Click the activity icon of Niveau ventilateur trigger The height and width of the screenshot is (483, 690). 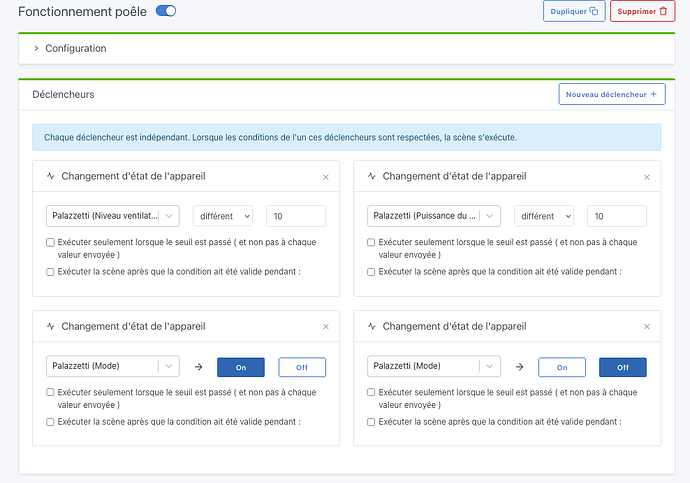pyautogui.click(x=50, y=176)
